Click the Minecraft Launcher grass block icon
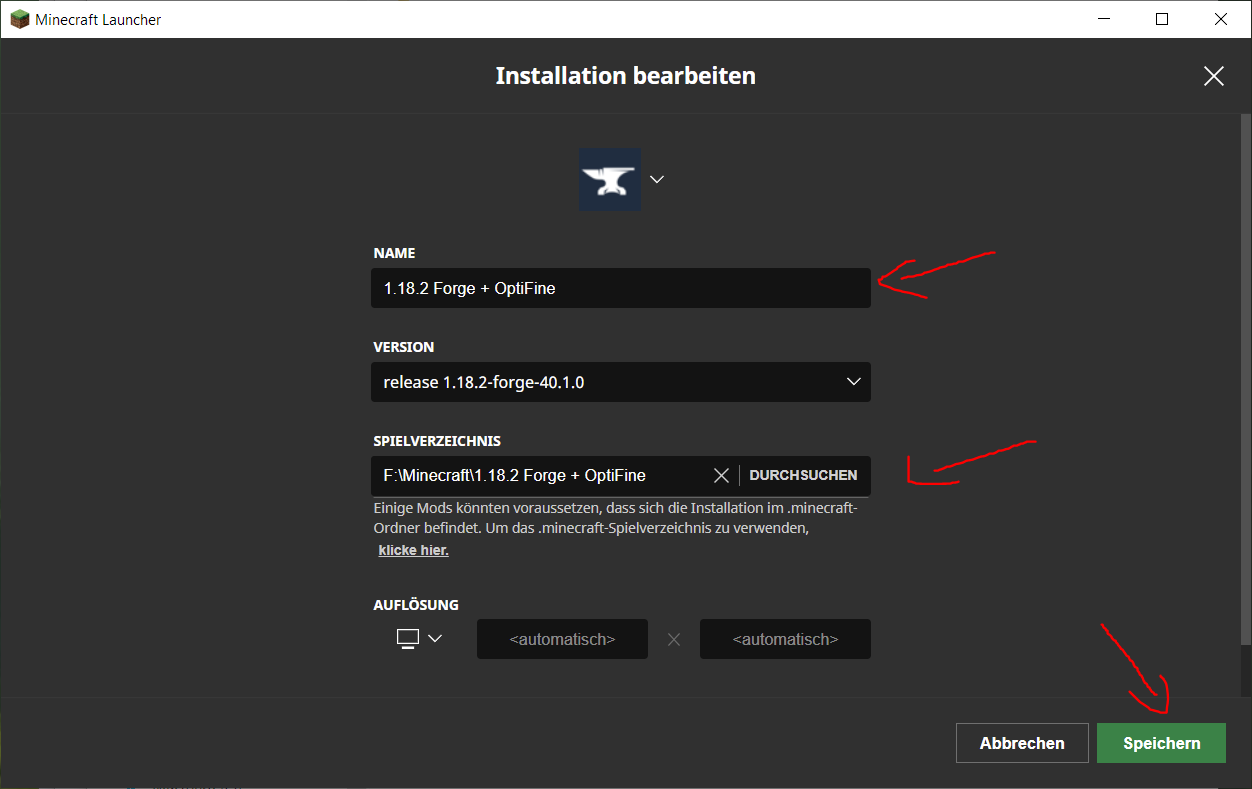The height and width of the screenshot is (789, 1252). pyautogui.click(x=19, y=19)
